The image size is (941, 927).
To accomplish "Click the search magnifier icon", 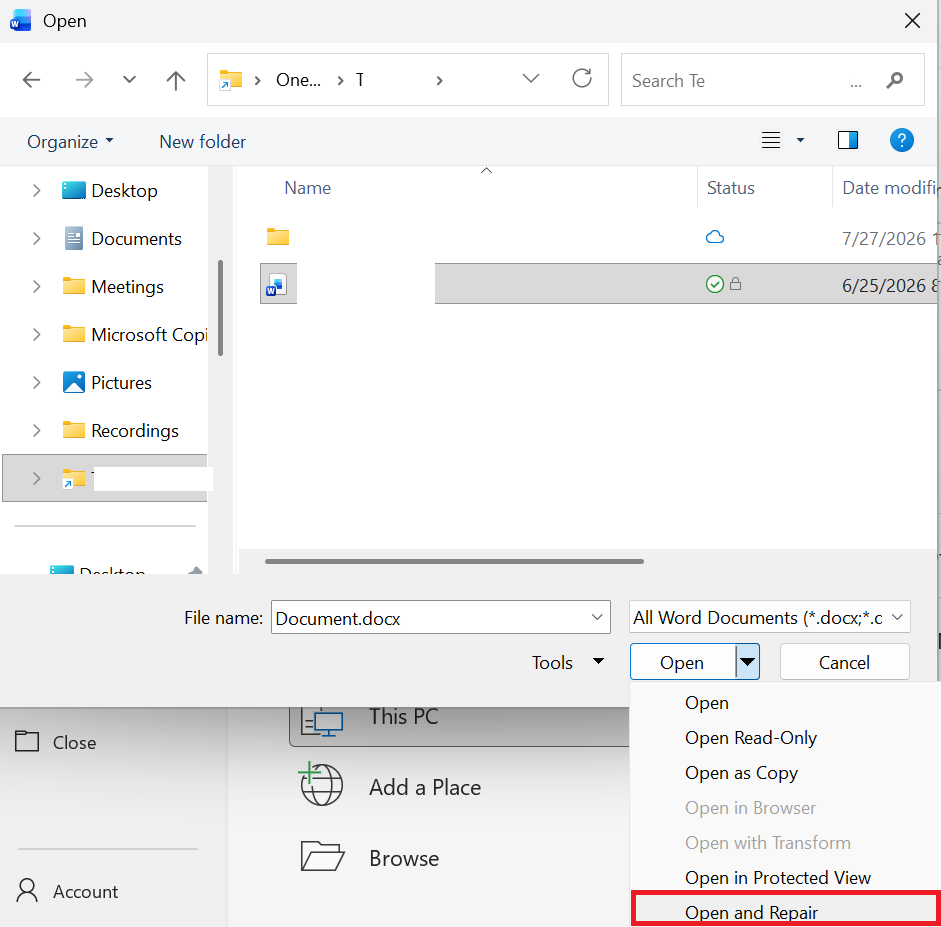I will tap(894, 80).
